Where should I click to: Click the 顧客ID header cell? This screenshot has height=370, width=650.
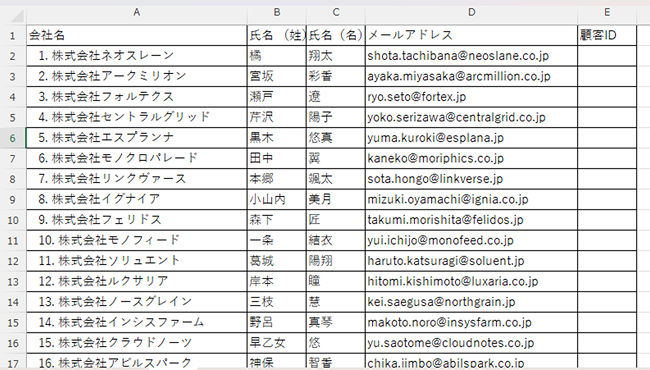click(x=607, y=35)
